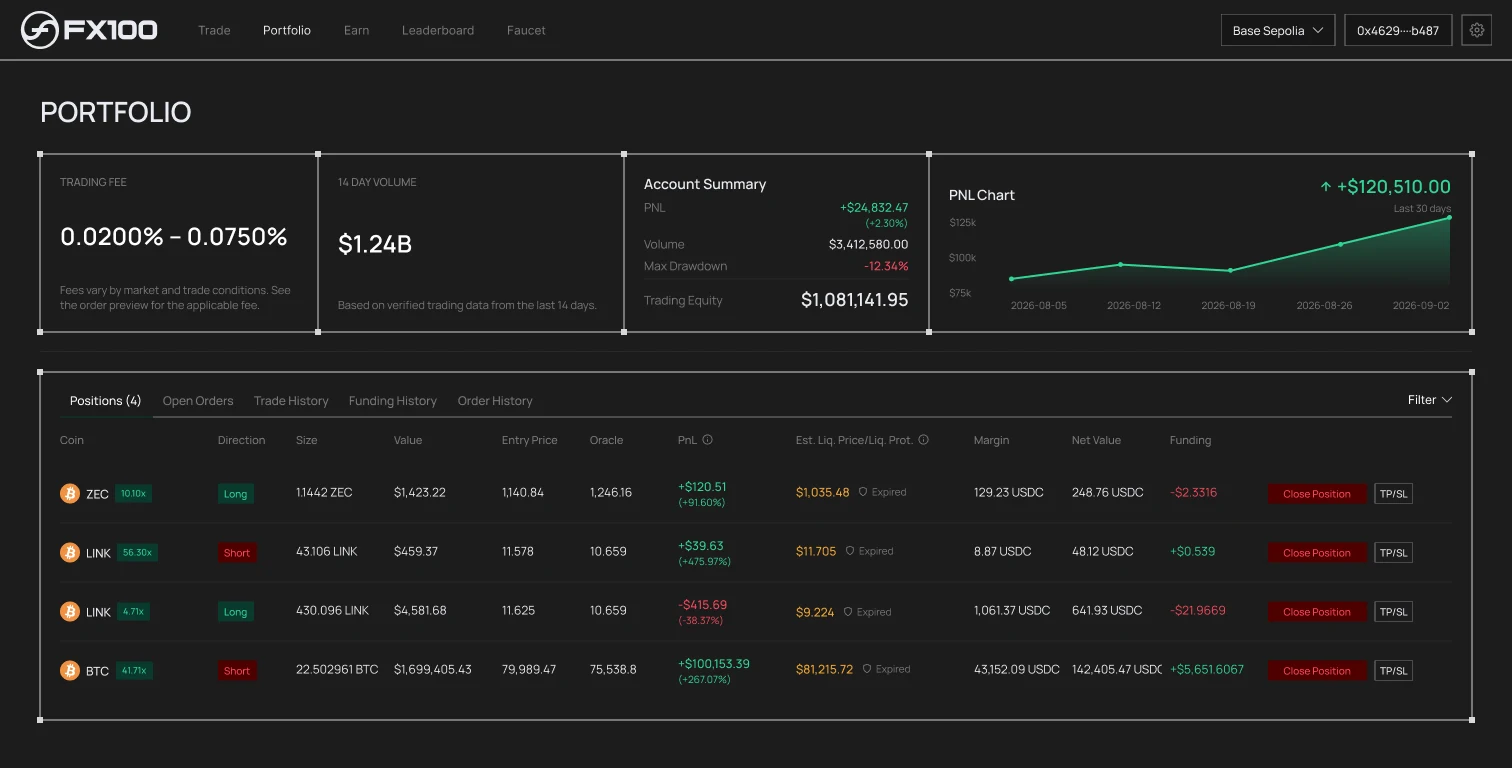Click info icon beside Est. Liq. Price header
Screen dimensions: 1512x768
click(x=923, y=440)
